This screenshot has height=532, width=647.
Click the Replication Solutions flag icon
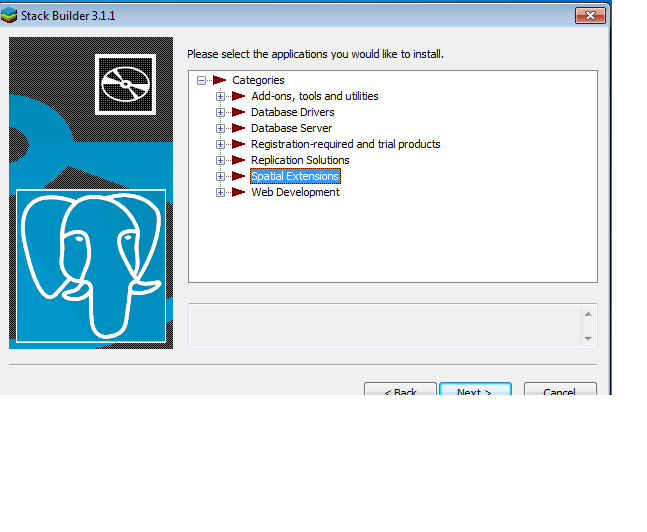[238, 160]
